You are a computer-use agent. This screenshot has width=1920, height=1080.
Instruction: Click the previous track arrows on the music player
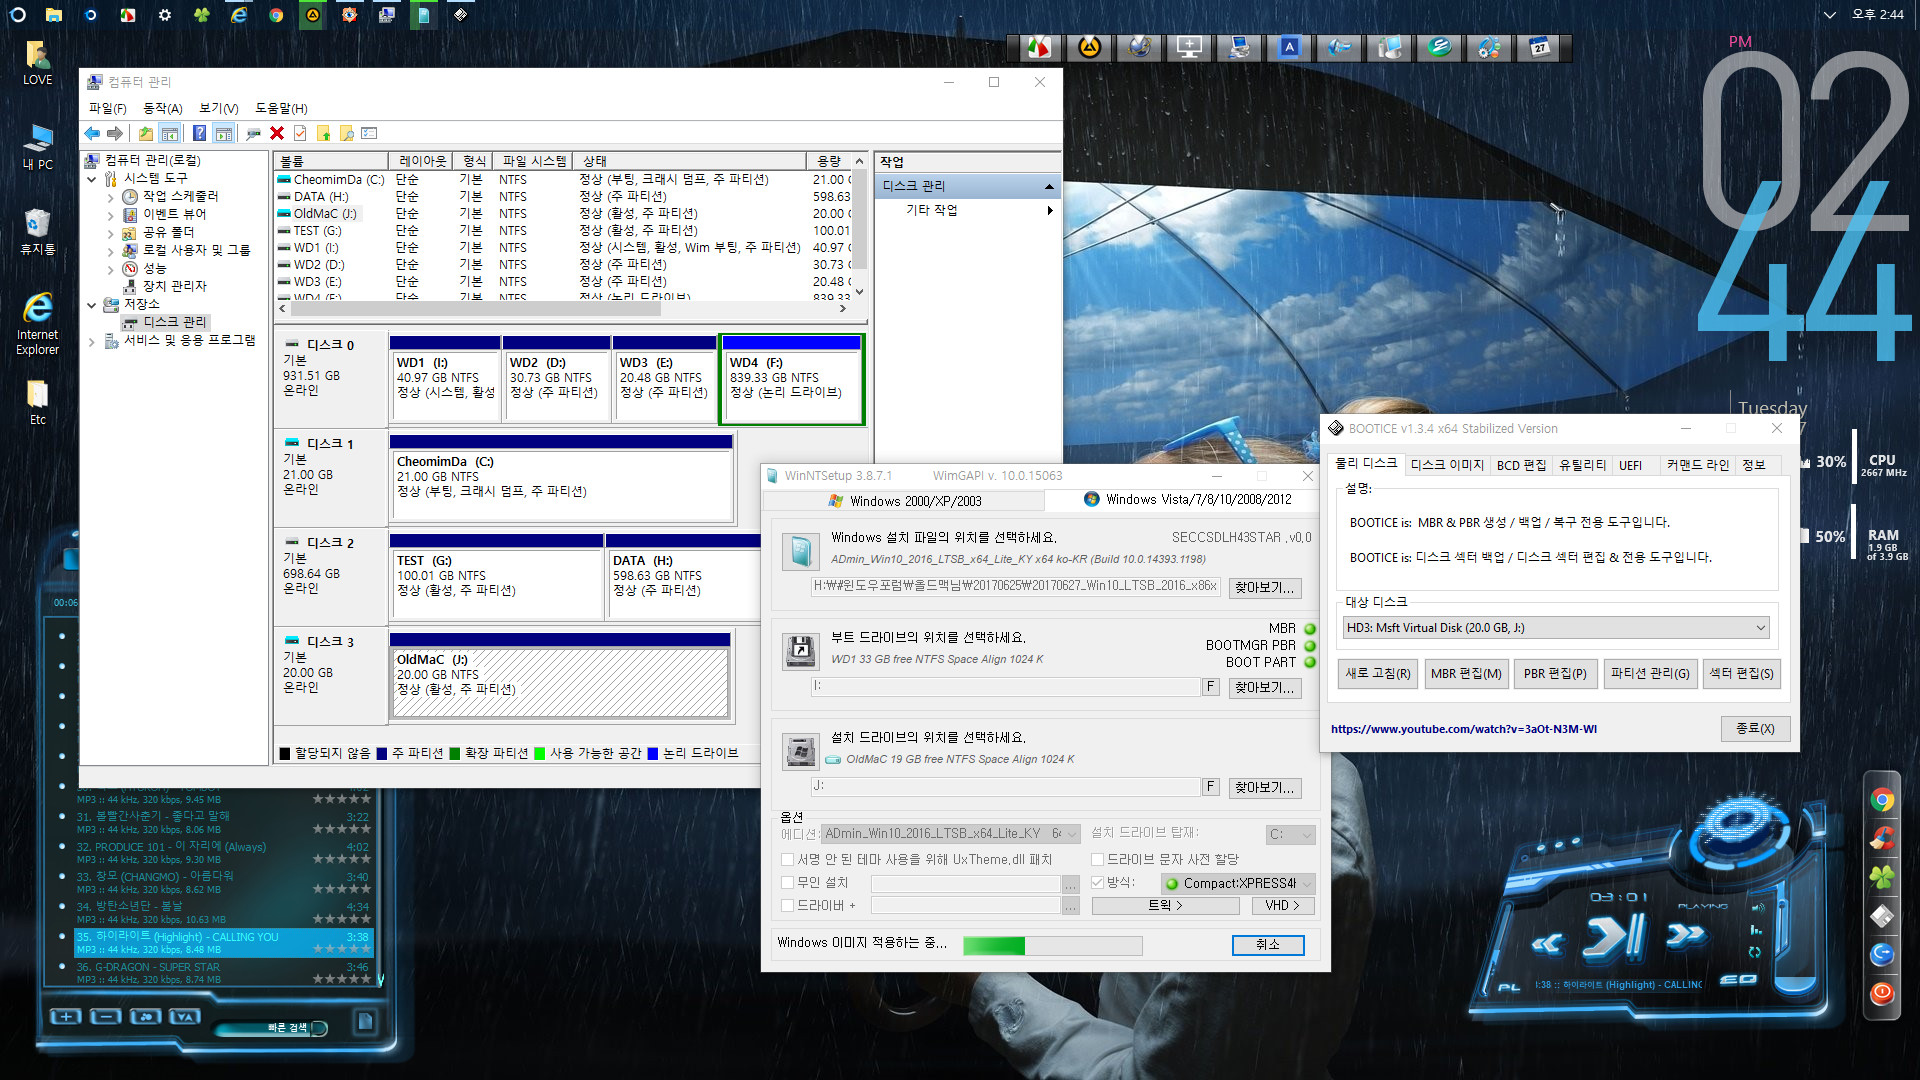tap(1548, 943)
